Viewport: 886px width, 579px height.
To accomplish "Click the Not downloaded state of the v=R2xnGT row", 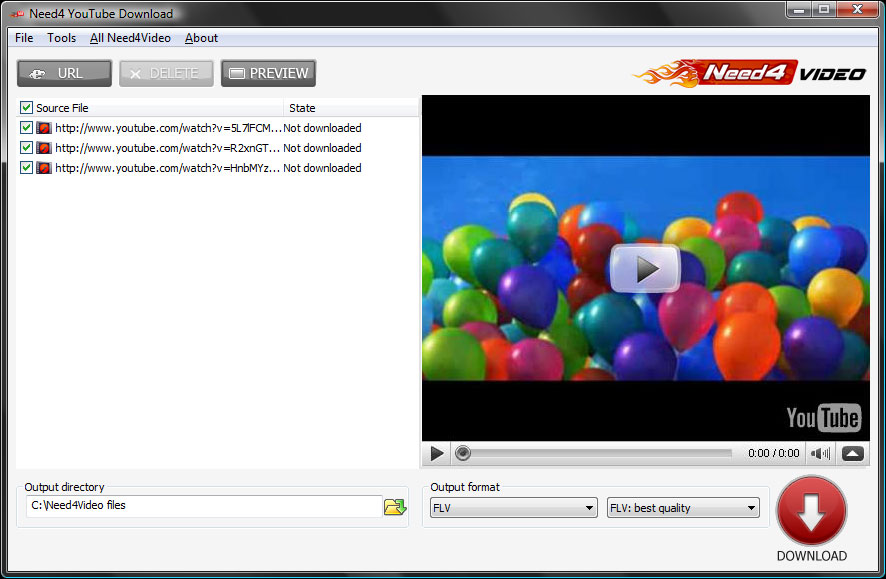I will click(322, 148).
